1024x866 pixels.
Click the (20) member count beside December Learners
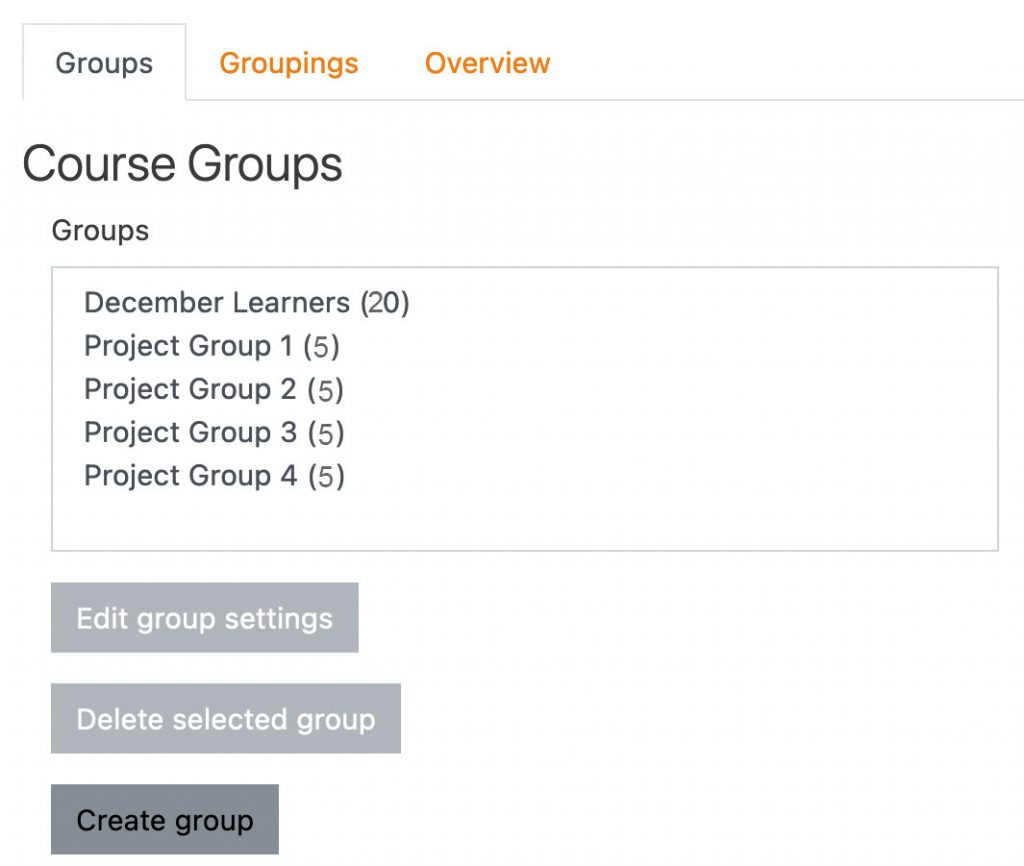pyautogui.click(x=385, y=303)
